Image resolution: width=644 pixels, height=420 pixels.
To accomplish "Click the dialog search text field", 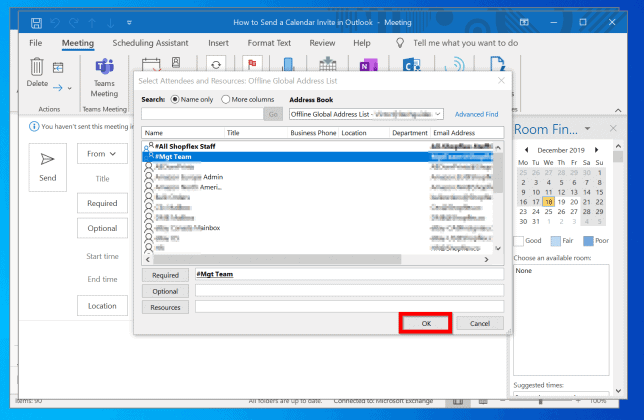I will tap(202, 114).
